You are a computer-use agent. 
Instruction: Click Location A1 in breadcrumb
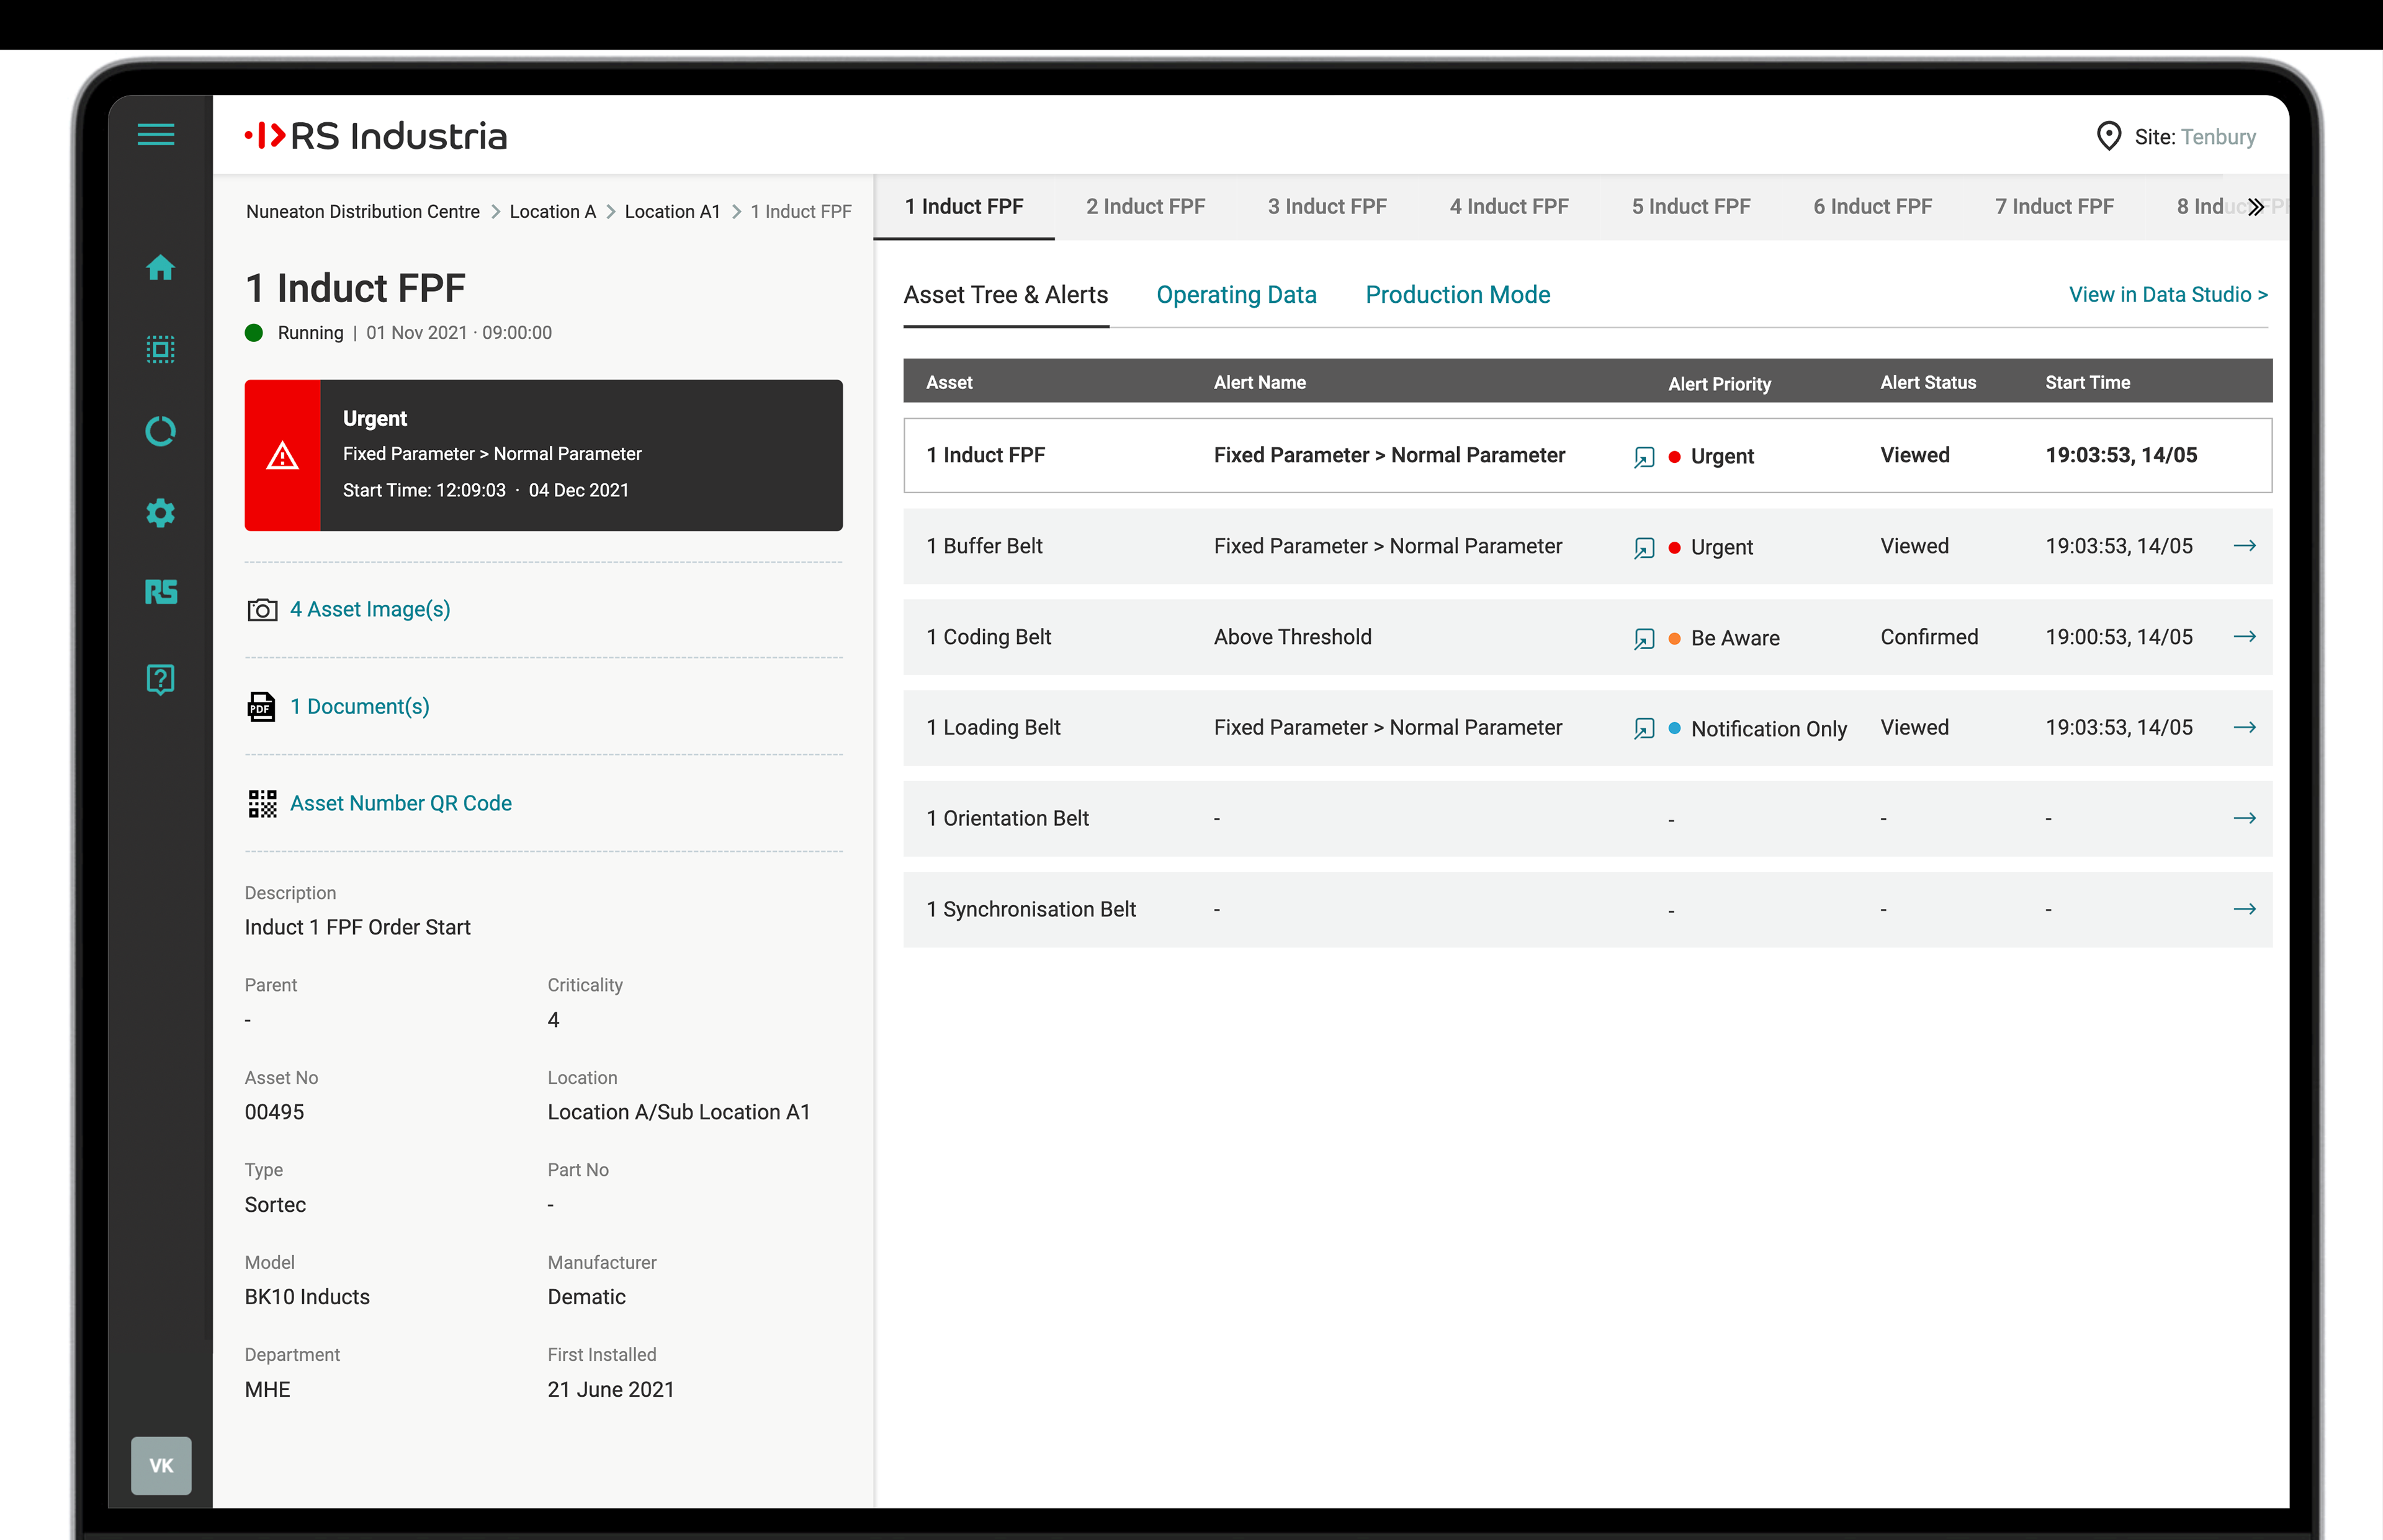672,212
